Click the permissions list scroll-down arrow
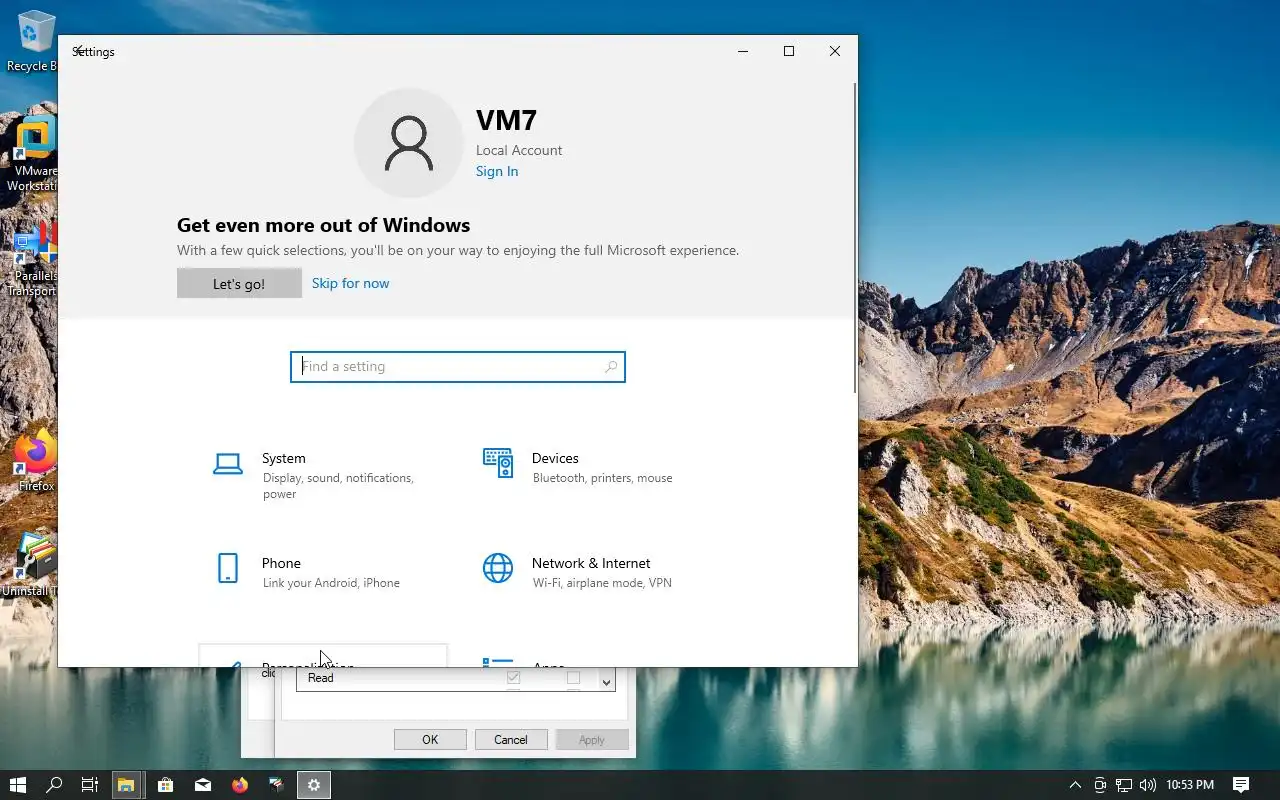1280x800 pixels. pos(606,682)
